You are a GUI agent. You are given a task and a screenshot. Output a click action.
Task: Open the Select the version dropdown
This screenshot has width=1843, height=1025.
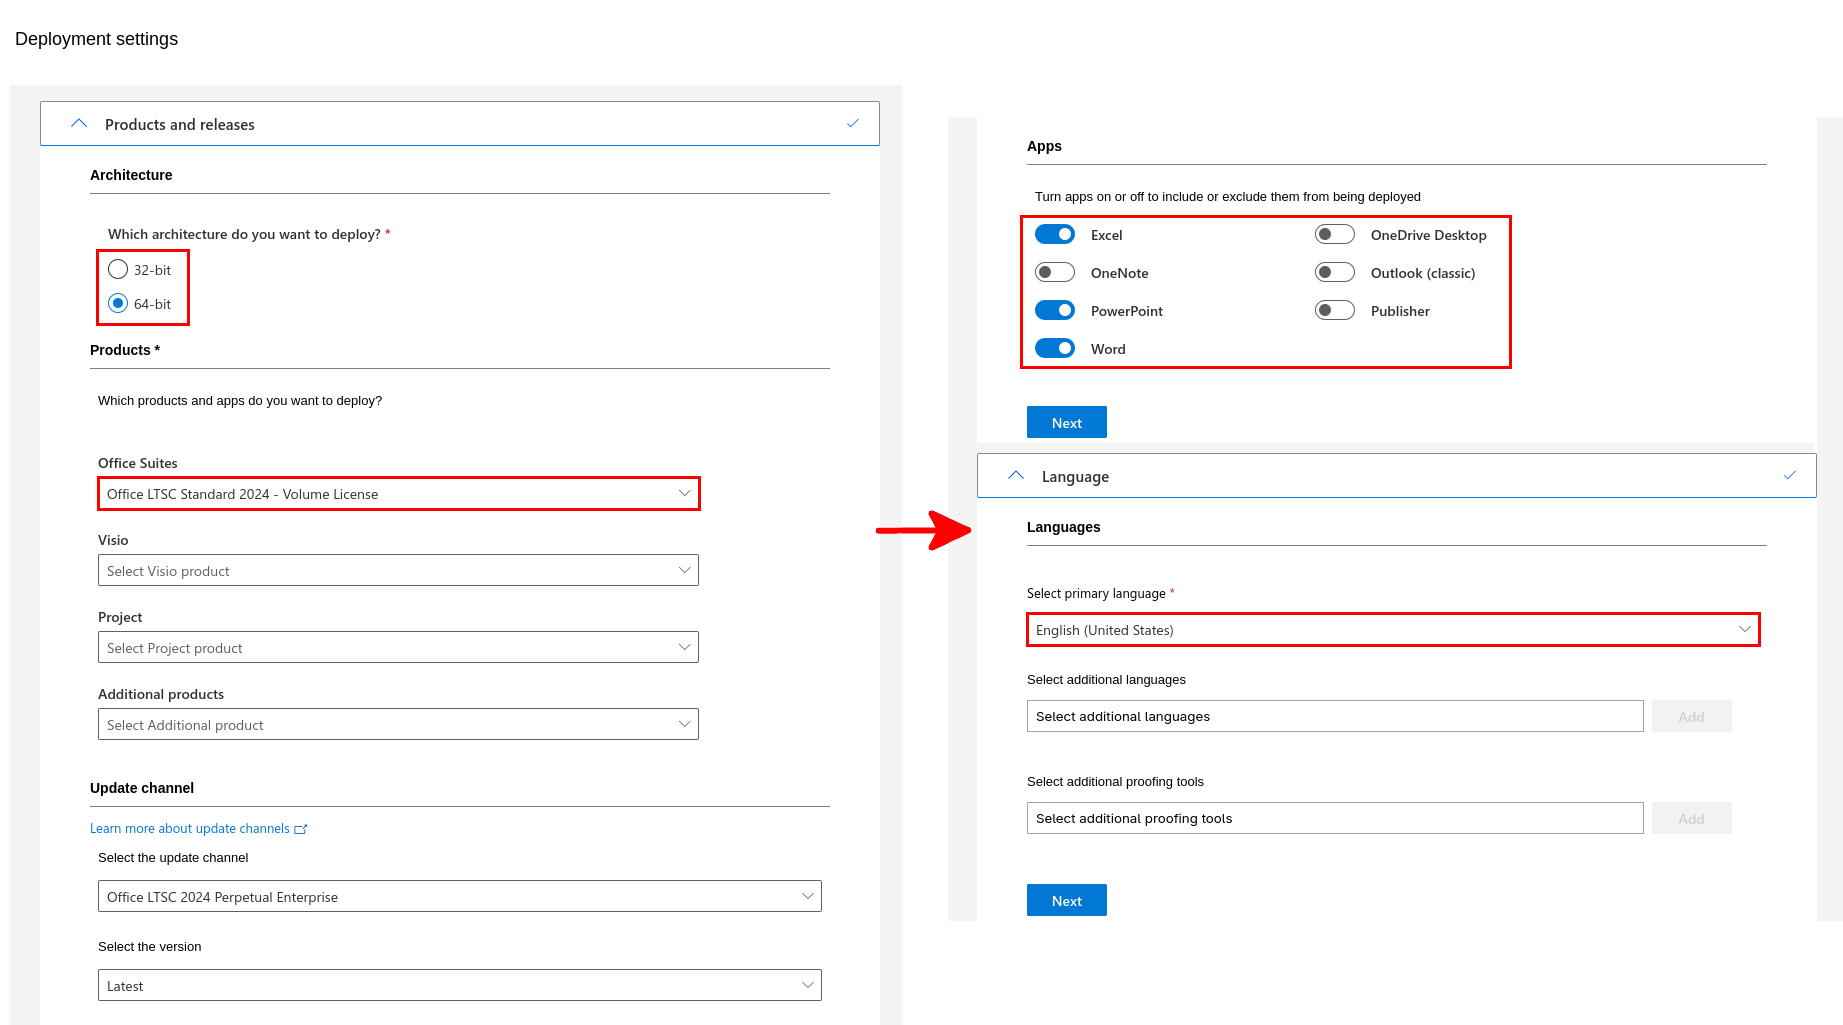click(x=460, y=986)
